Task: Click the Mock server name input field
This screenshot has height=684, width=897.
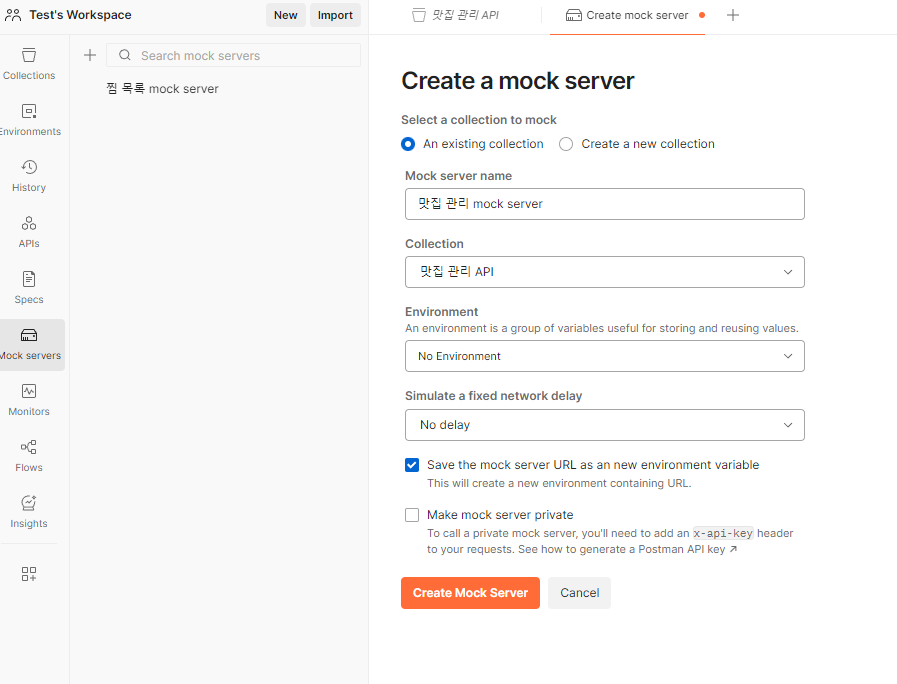Action: pyautogui.click(x=605, y=204)
